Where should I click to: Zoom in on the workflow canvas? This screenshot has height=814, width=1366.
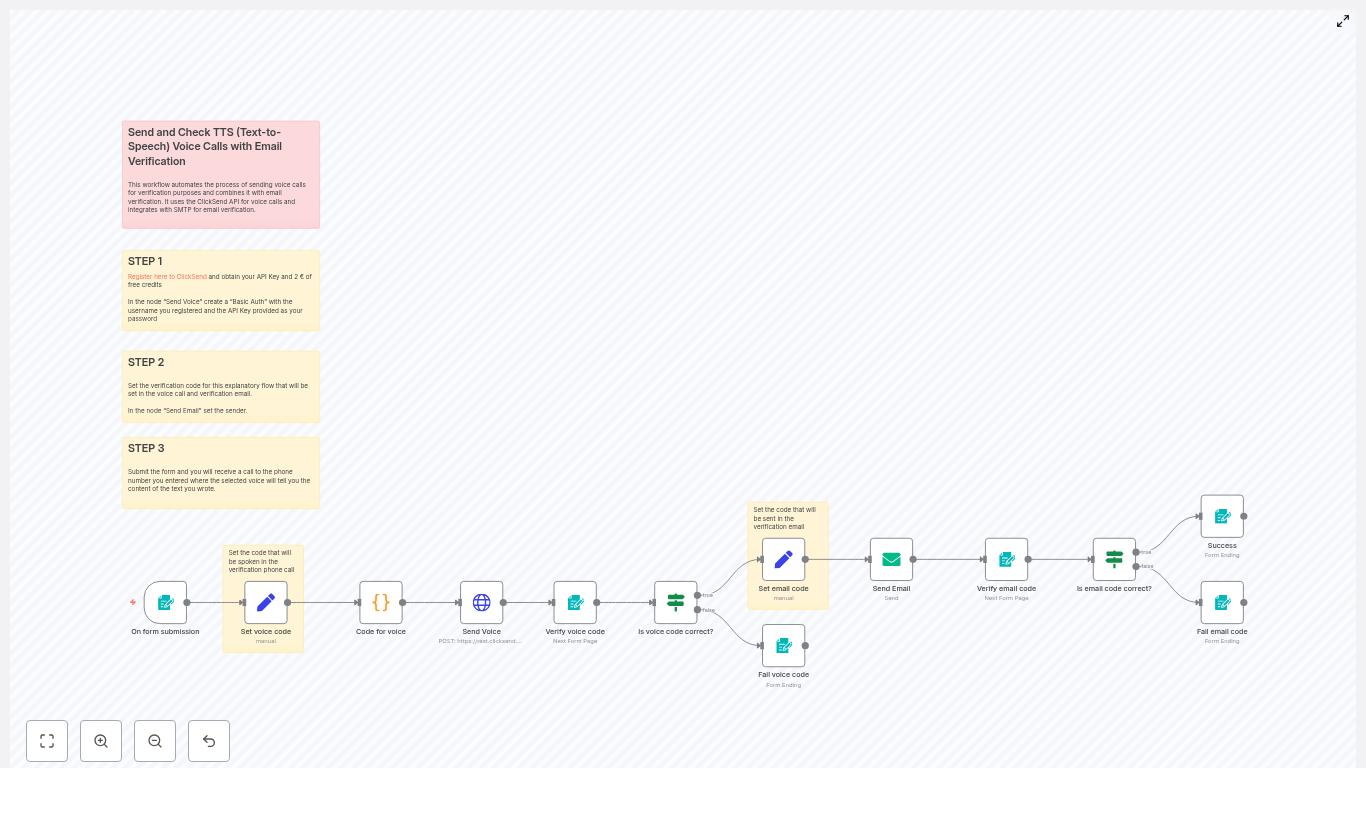tap(101, 741)
